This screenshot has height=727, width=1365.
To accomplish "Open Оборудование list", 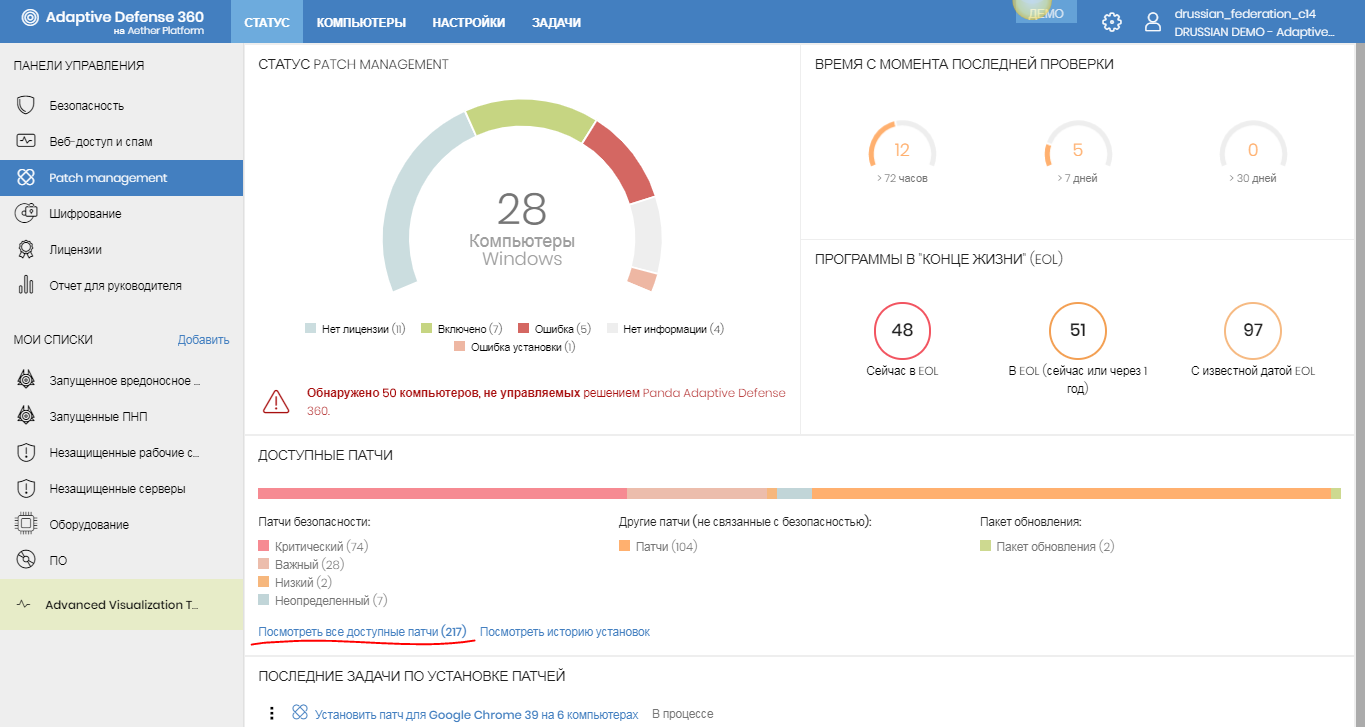I will 121,524.
